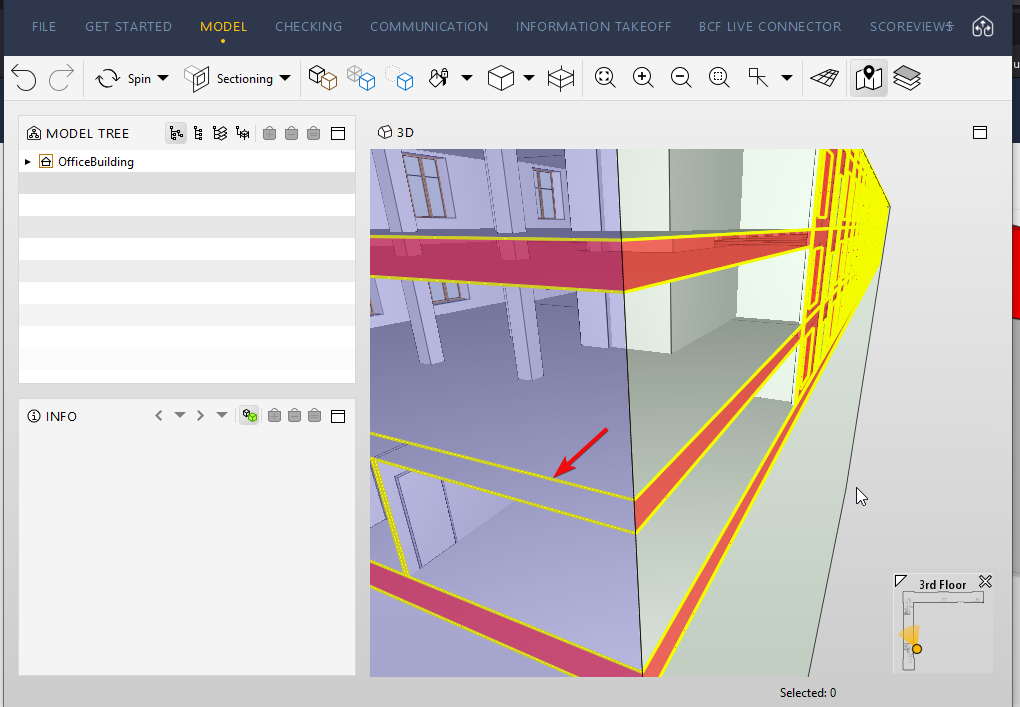The width and height of the screenshot is (1020, 707).
Task: Click the Selected: 0 status text
Action: [807, 693]
